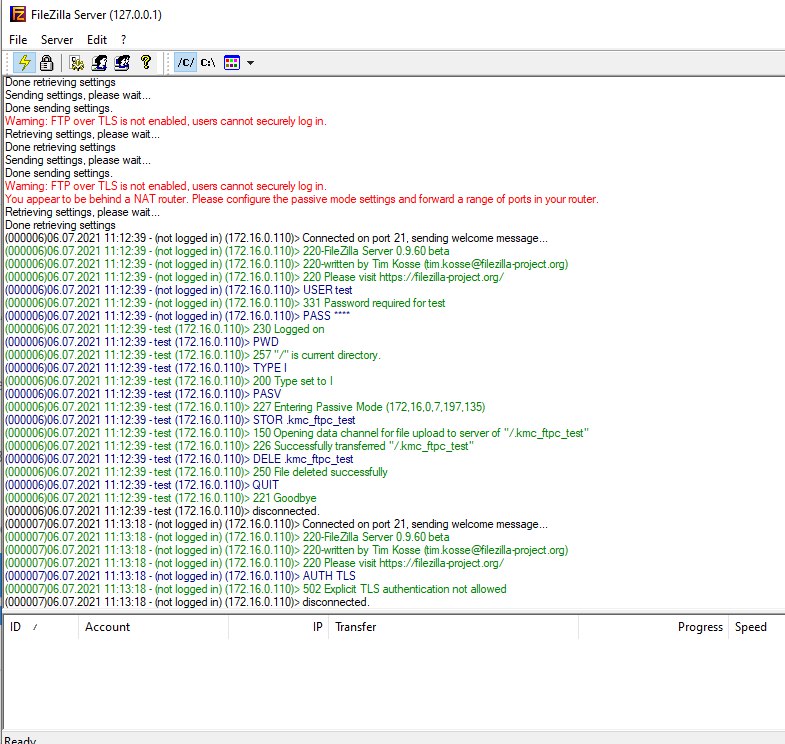The width and height of the screenshot is (785, 744).
Task: Switch to C:\ path display style
Action: (208, 63)
